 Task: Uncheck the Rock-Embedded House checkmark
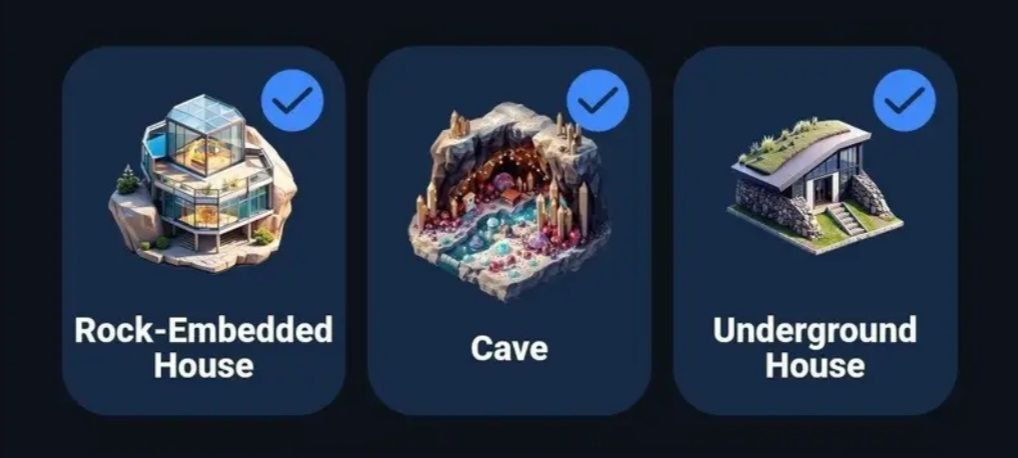click(292, 101)
